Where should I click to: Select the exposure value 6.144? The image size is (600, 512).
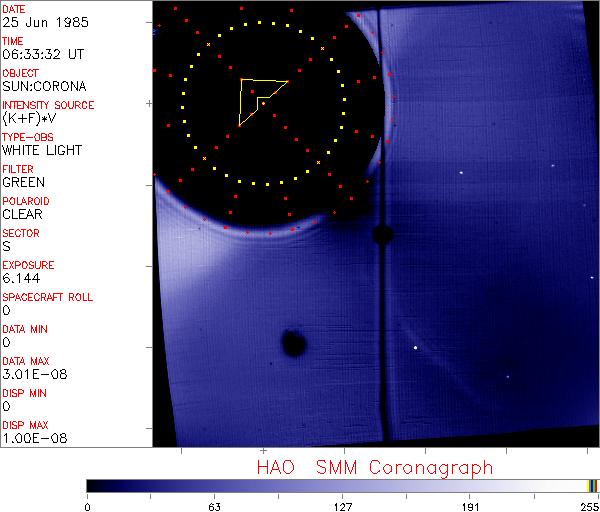[x=20, y=278]
